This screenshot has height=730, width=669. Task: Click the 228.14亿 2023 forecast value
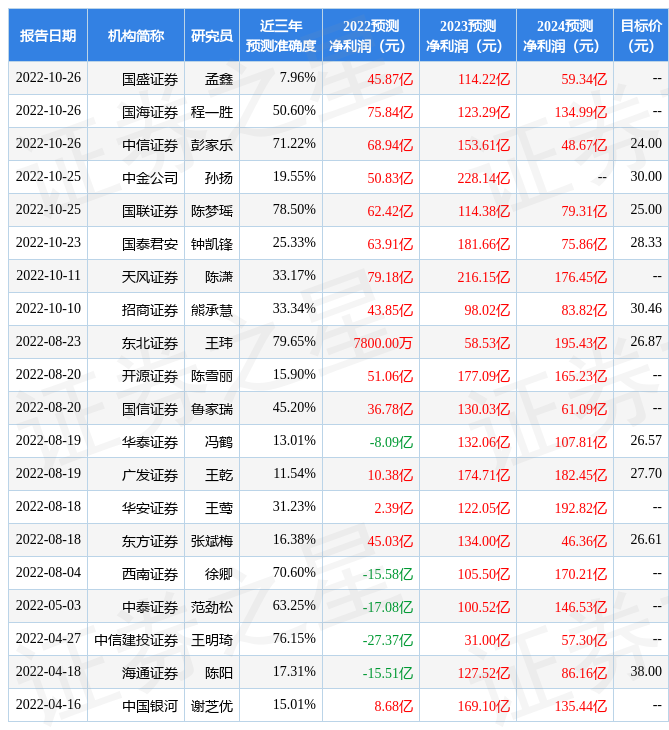click(x=484, y=178)
